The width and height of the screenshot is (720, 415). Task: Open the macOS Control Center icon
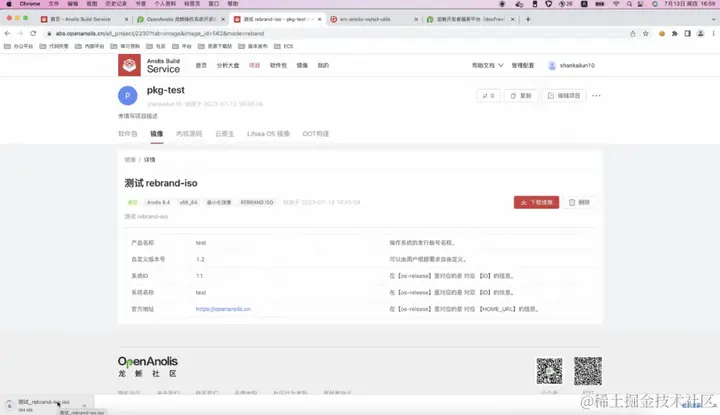coord(641,4)
